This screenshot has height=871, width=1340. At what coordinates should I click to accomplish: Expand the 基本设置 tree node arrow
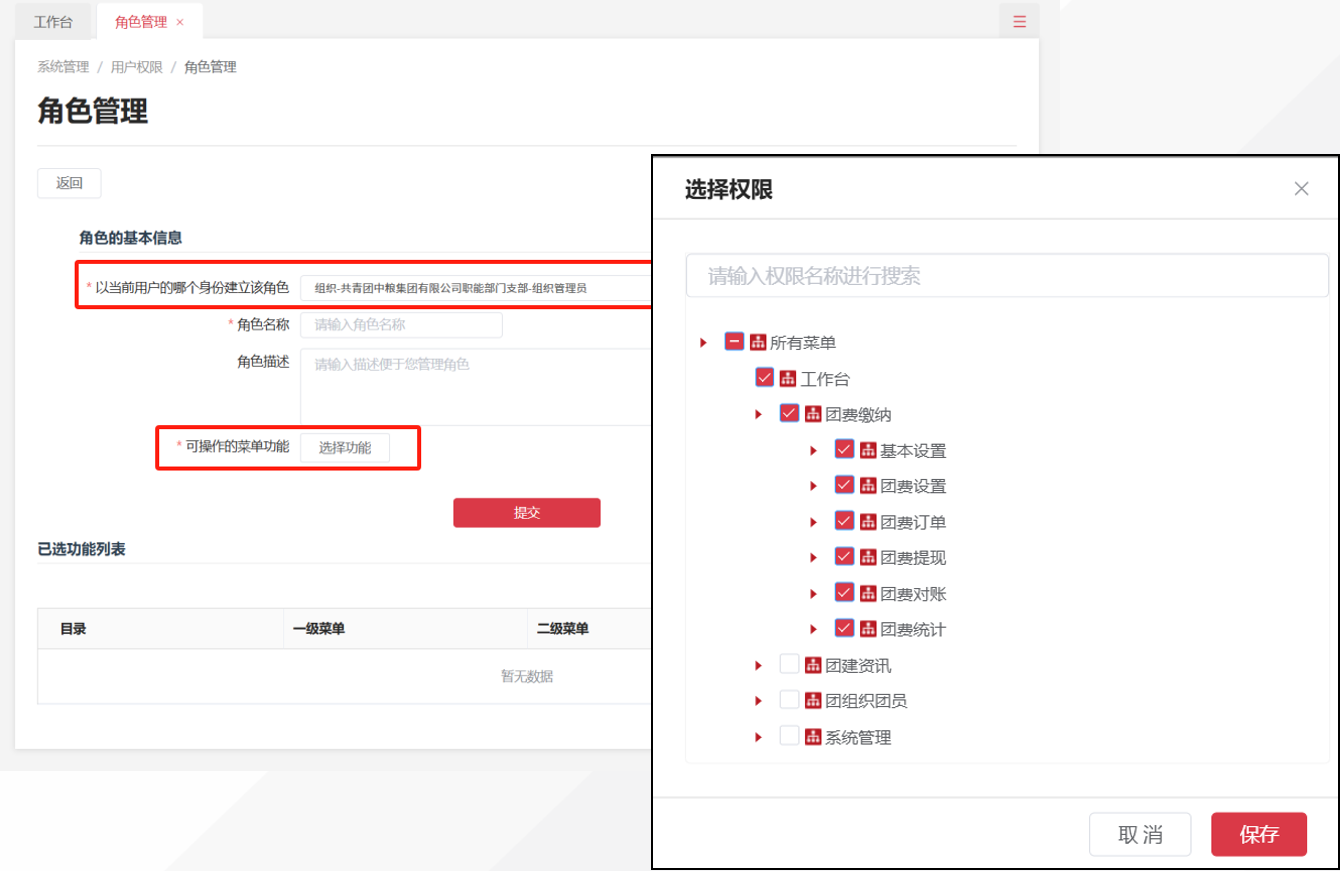click(x=814, y=450)
